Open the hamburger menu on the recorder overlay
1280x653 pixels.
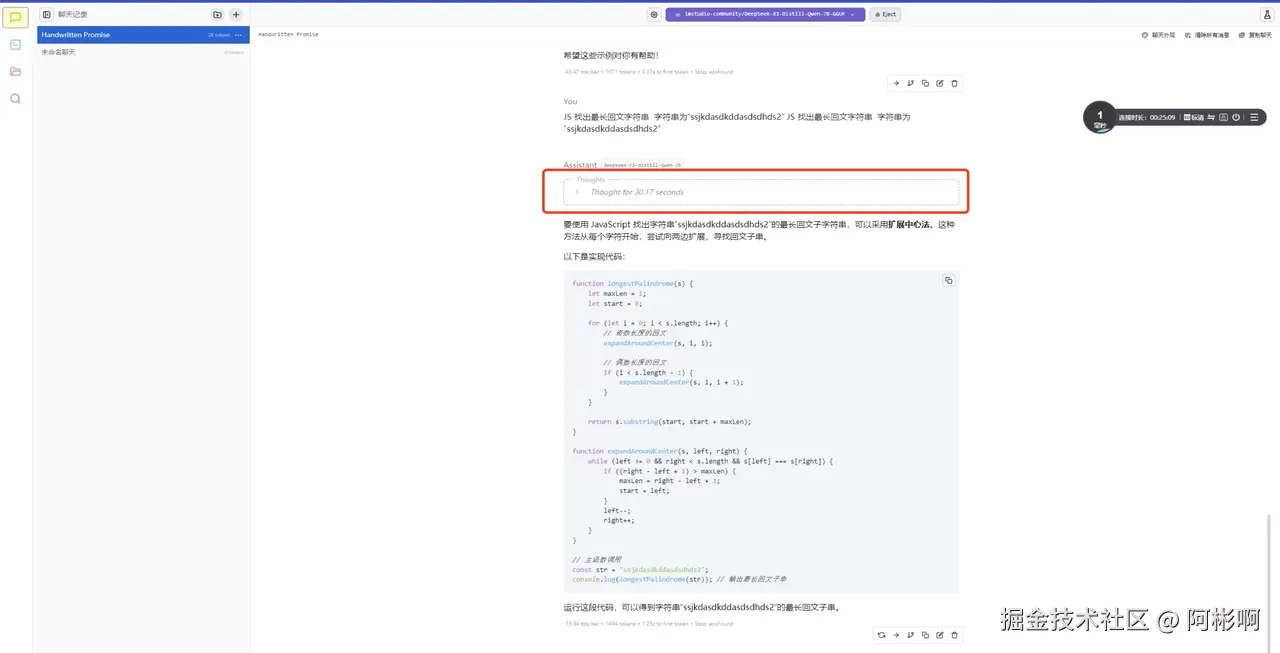pos(1256,117)
